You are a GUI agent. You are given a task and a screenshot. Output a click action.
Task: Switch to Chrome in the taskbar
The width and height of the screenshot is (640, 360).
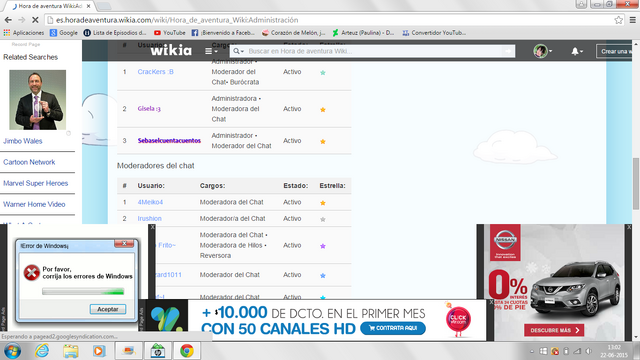tap(187, 351)
